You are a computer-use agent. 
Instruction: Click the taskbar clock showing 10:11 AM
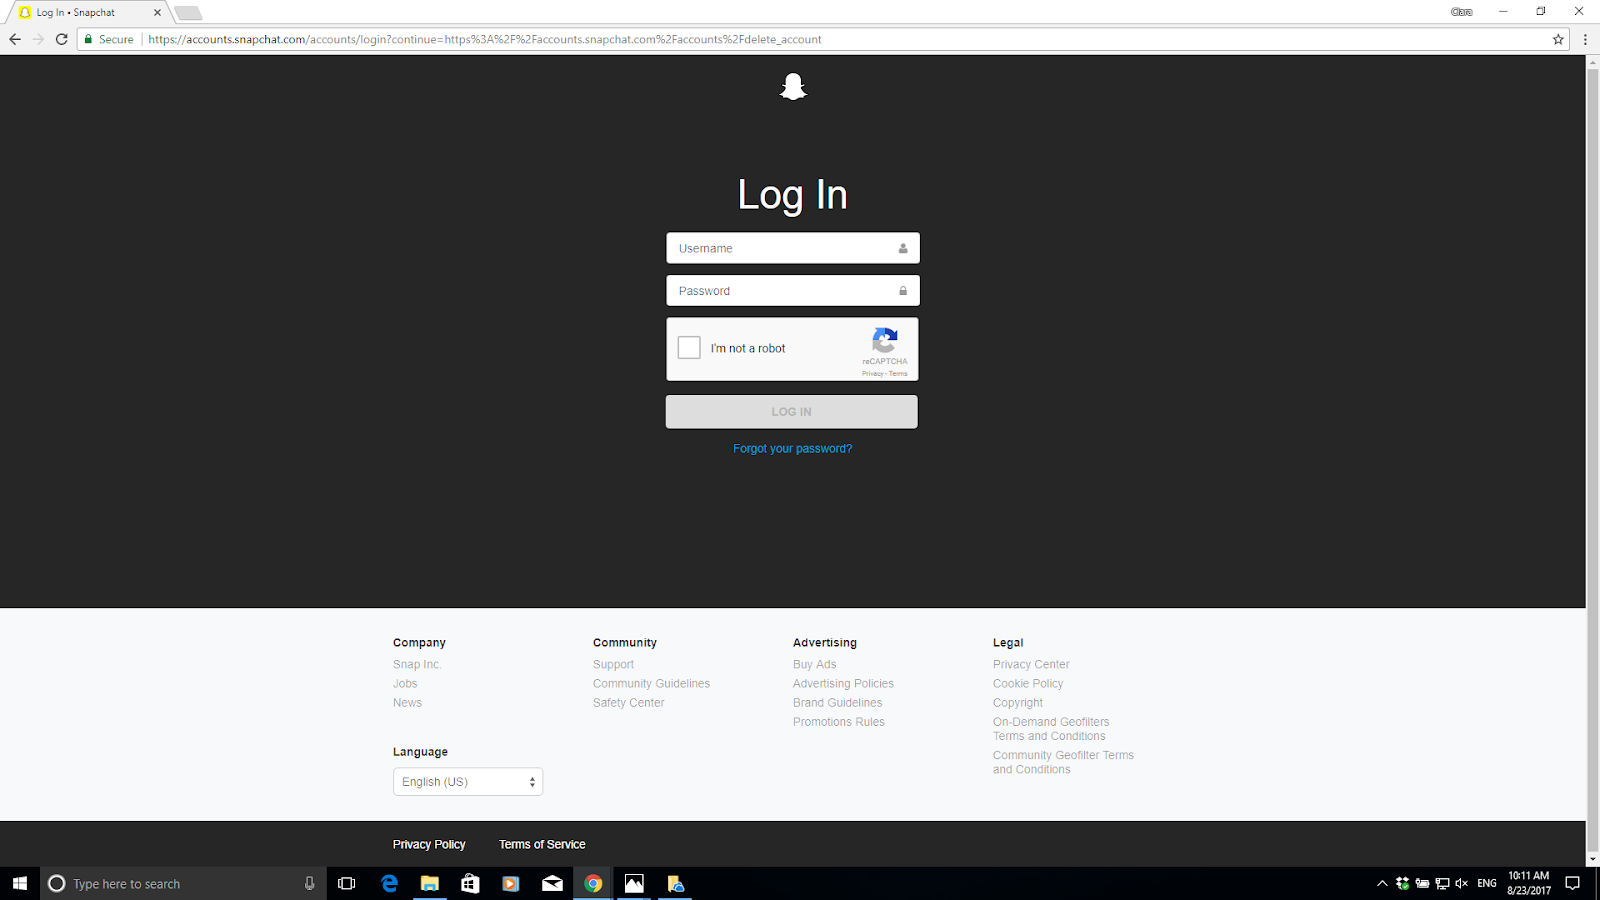click(1529, 883)
